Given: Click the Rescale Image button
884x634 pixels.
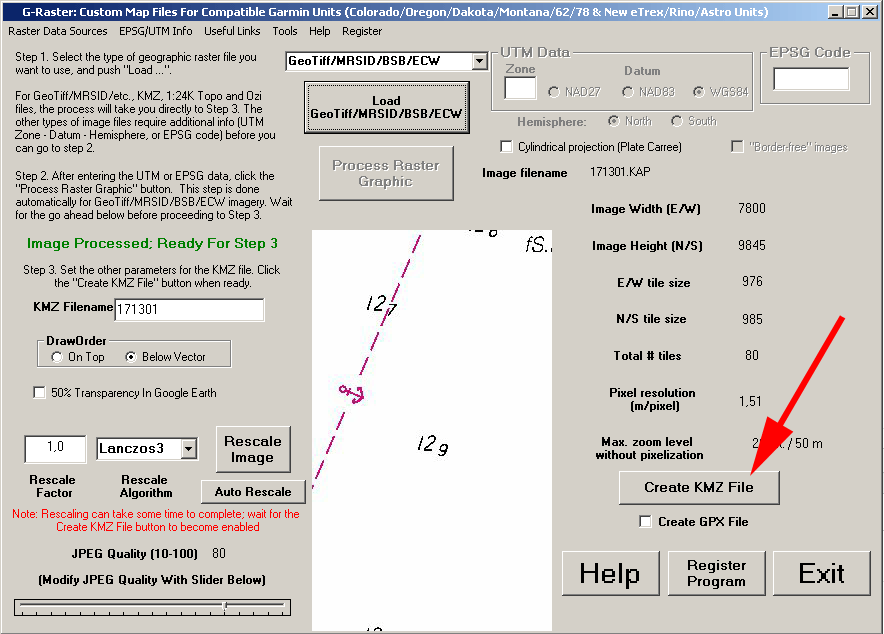Looking at the screenshot, I should point(252,449).
